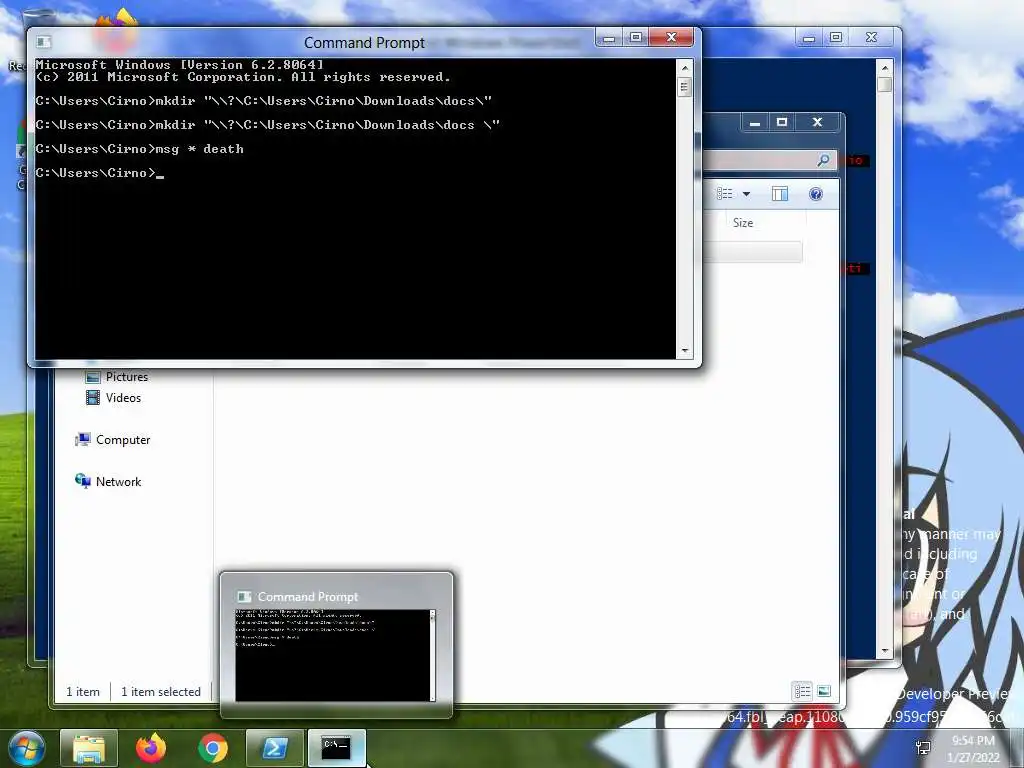Click the '1 item selected' status text

tap(161, 692)
